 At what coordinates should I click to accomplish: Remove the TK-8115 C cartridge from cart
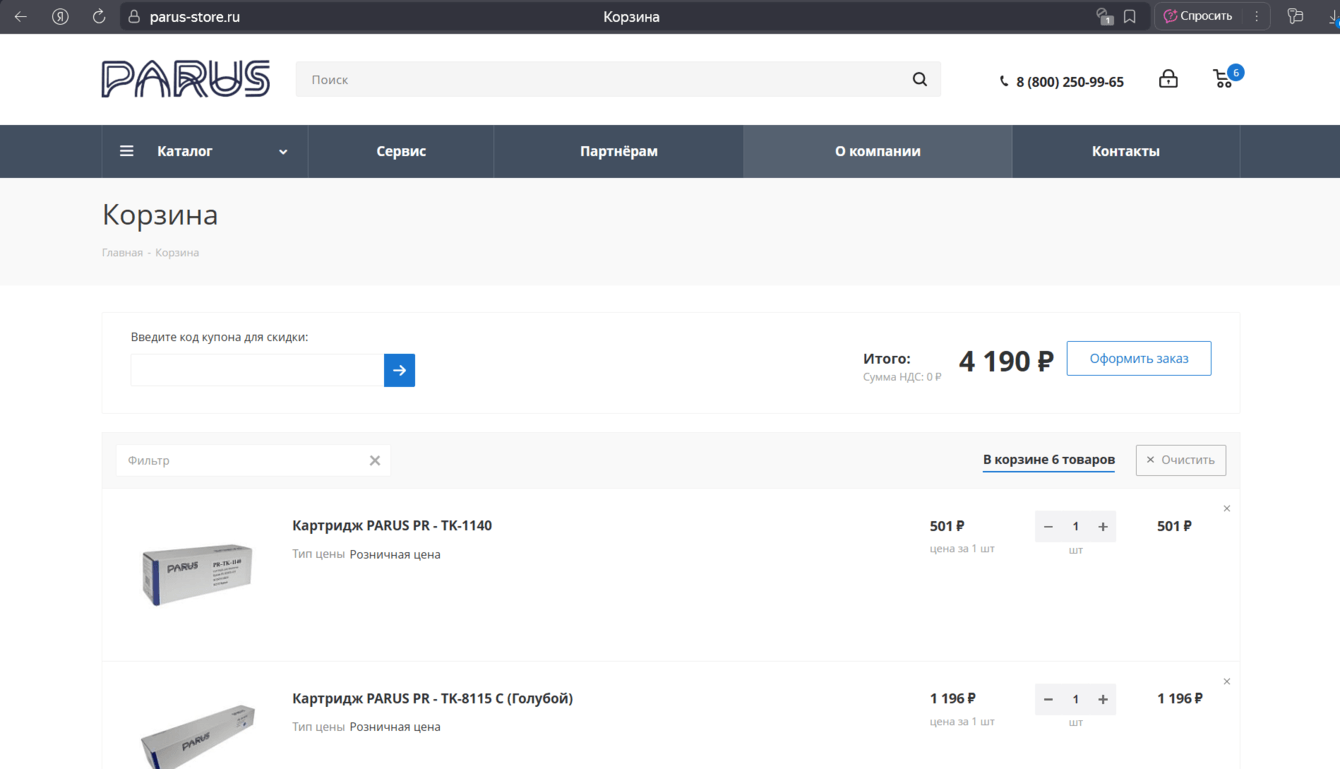pyautogui.click(x=1227, y=682)
